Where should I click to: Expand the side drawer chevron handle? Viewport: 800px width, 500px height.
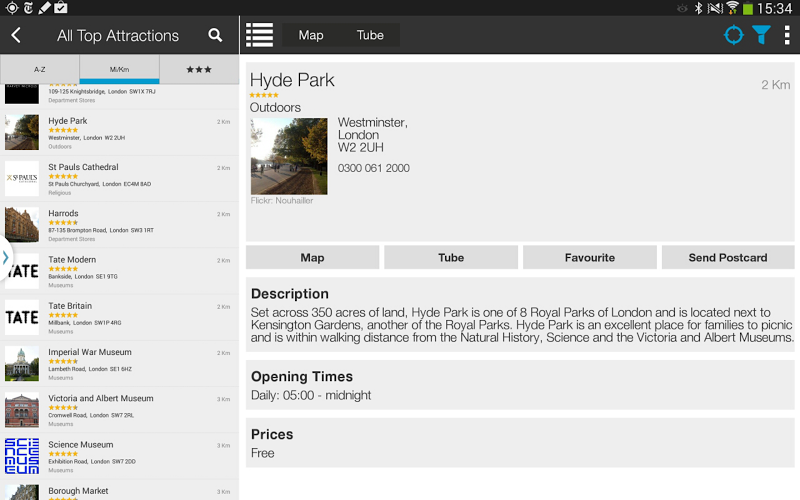tap(6, 257)
